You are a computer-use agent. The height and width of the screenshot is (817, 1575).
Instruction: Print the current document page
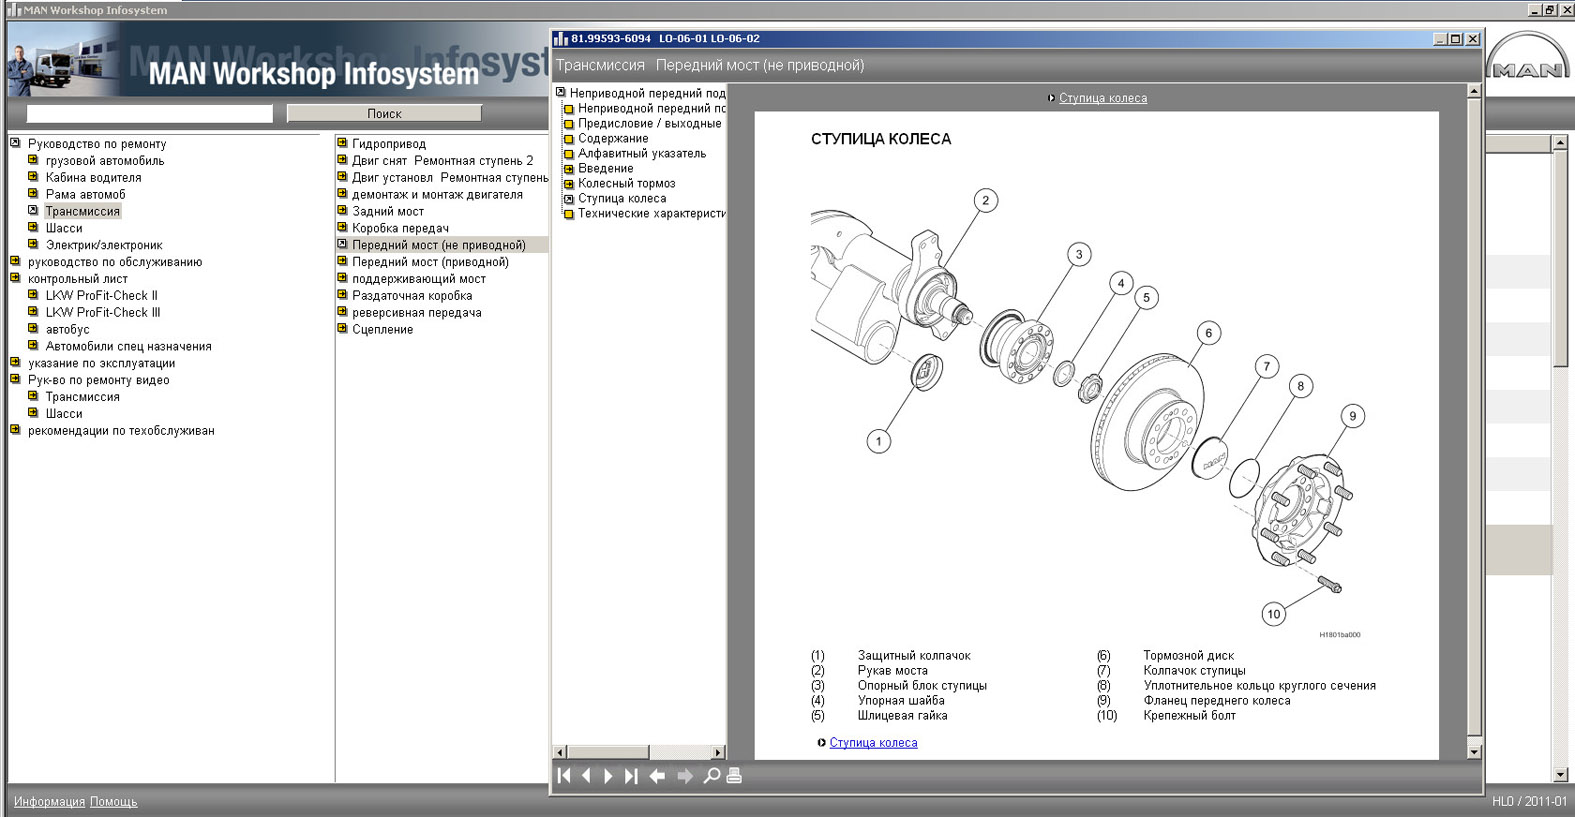734,776
